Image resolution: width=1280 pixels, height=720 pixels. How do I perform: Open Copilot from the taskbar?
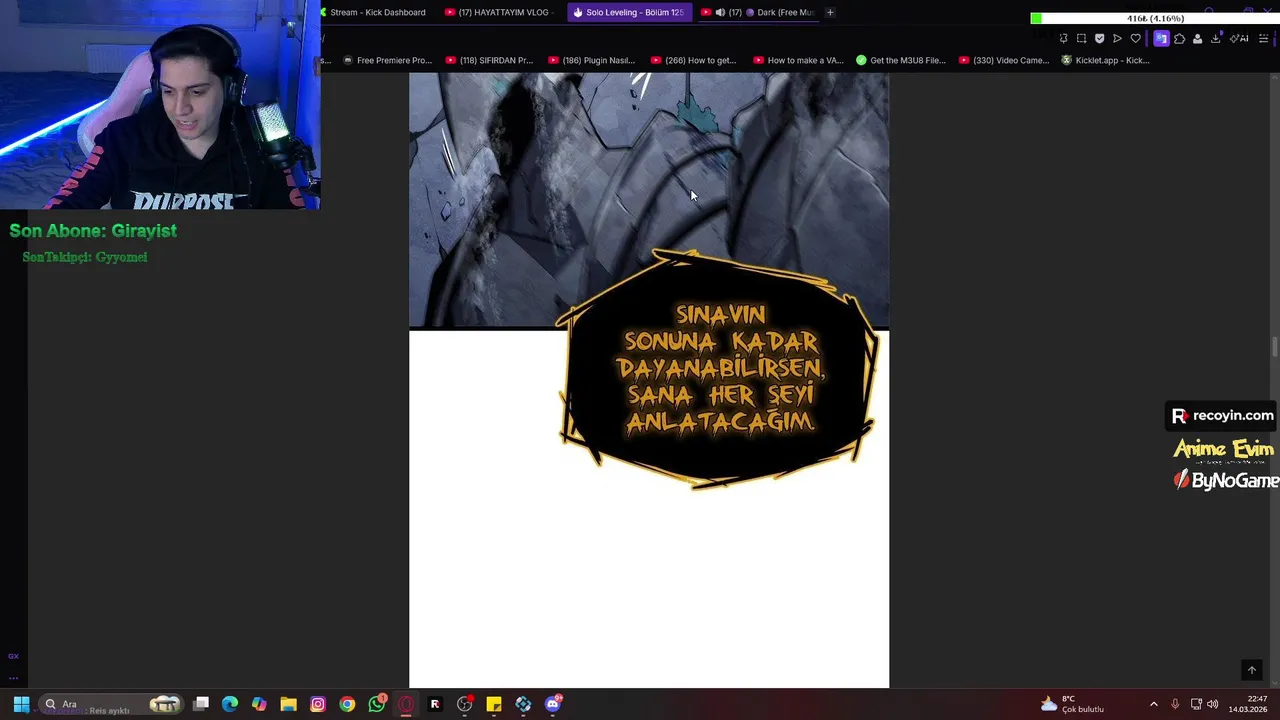[259, 704]
